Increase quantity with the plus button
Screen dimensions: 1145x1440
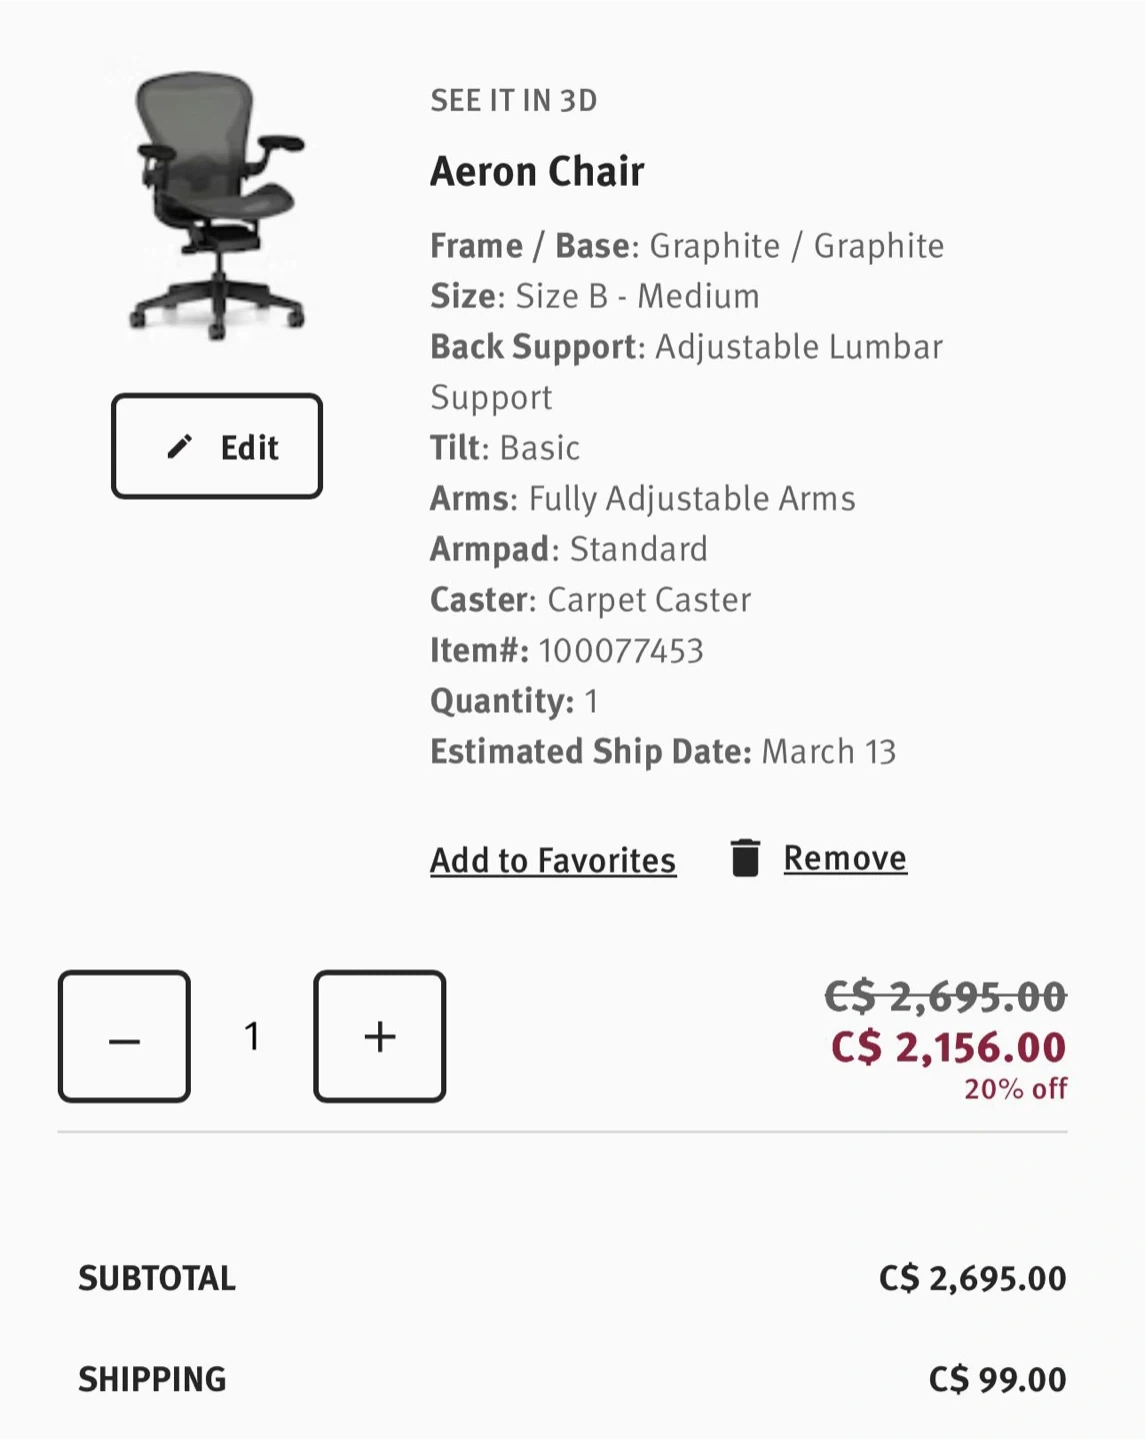click(x=380, y=1037)
